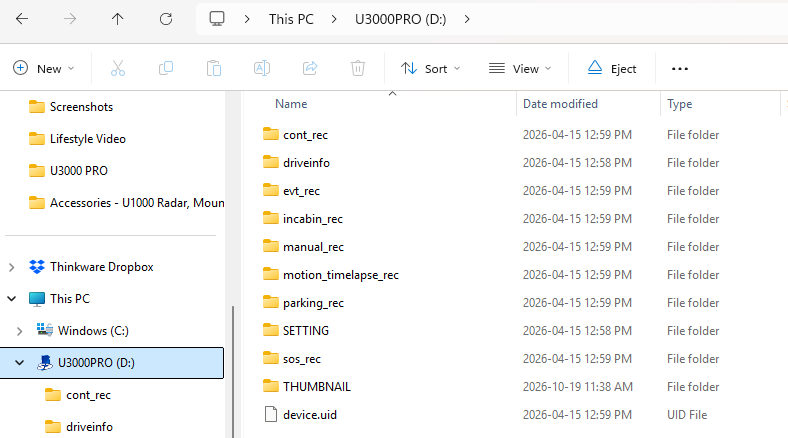The height and width of the screenshot is (438, 788).
Task: Click driveinfo's date 2026-04-15 12:58 PM
Action: (577, 163)
